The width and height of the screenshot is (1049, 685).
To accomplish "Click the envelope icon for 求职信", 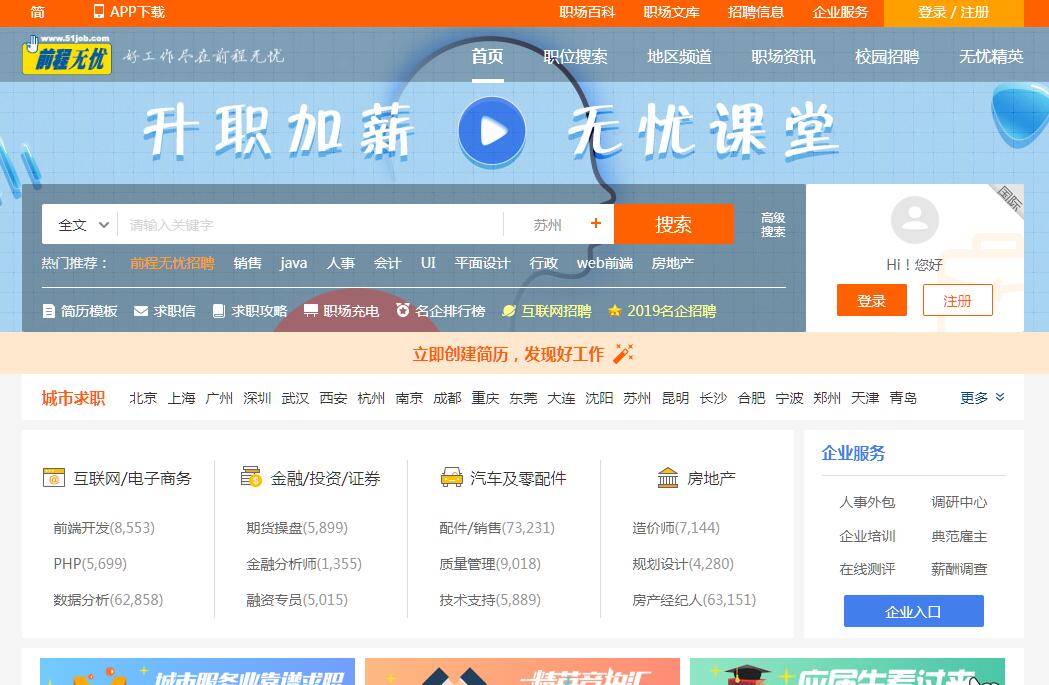I will point(141,311).
